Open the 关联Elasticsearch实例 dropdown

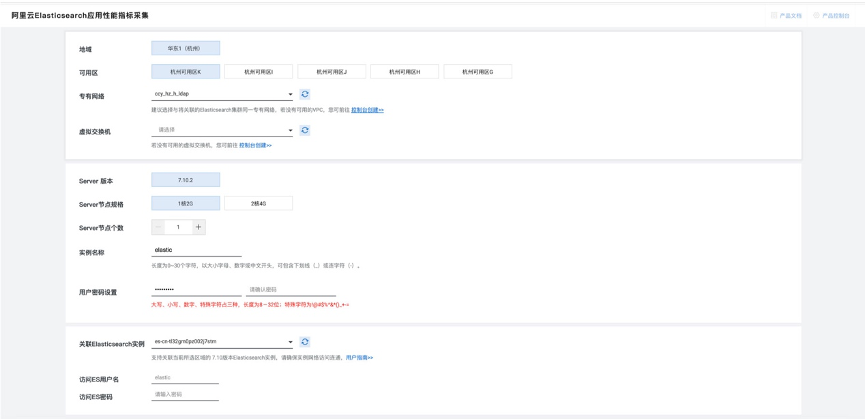pyautogui.click(x=222, y=342)
